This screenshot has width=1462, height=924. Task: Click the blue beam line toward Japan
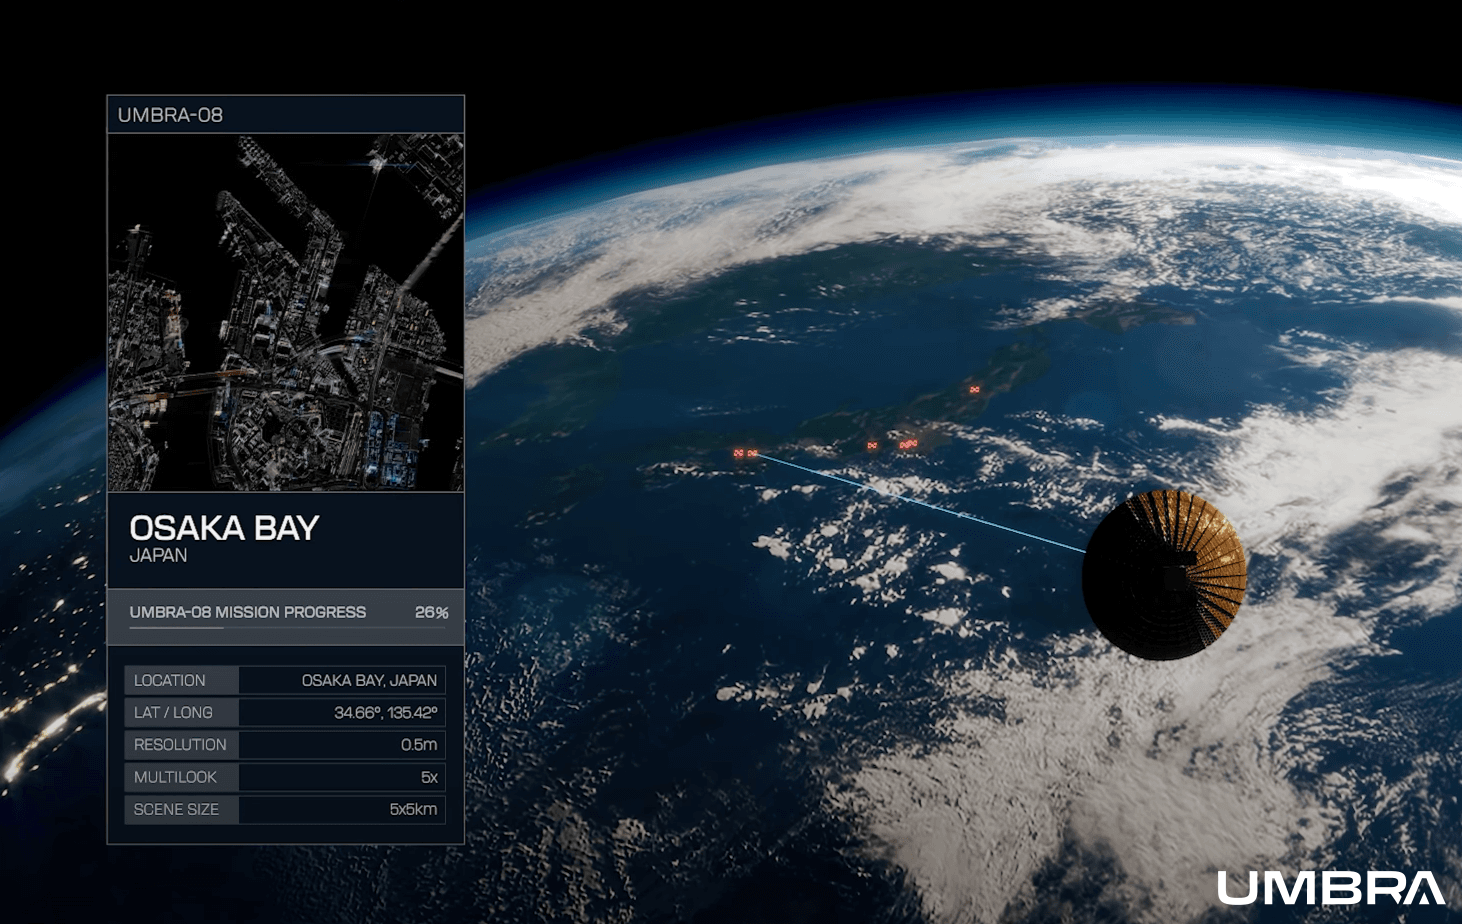point(920,503)
